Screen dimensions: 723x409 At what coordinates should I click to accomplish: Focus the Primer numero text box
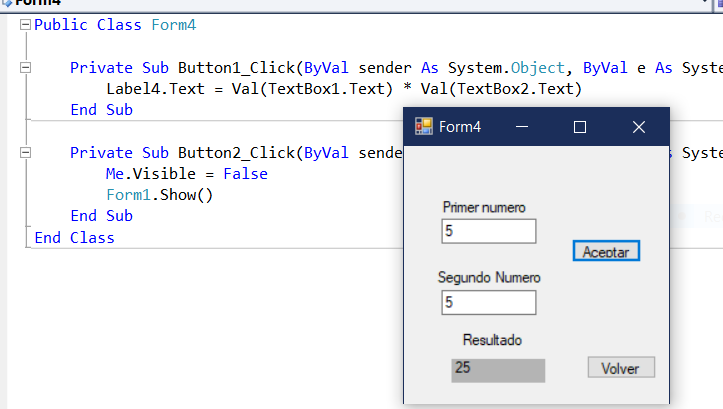489,231
